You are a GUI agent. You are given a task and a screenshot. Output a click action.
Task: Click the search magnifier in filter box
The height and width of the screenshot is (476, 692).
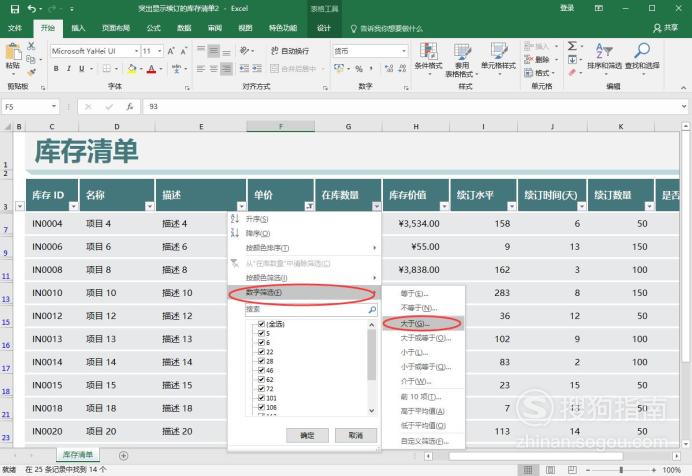coord(372,310)
